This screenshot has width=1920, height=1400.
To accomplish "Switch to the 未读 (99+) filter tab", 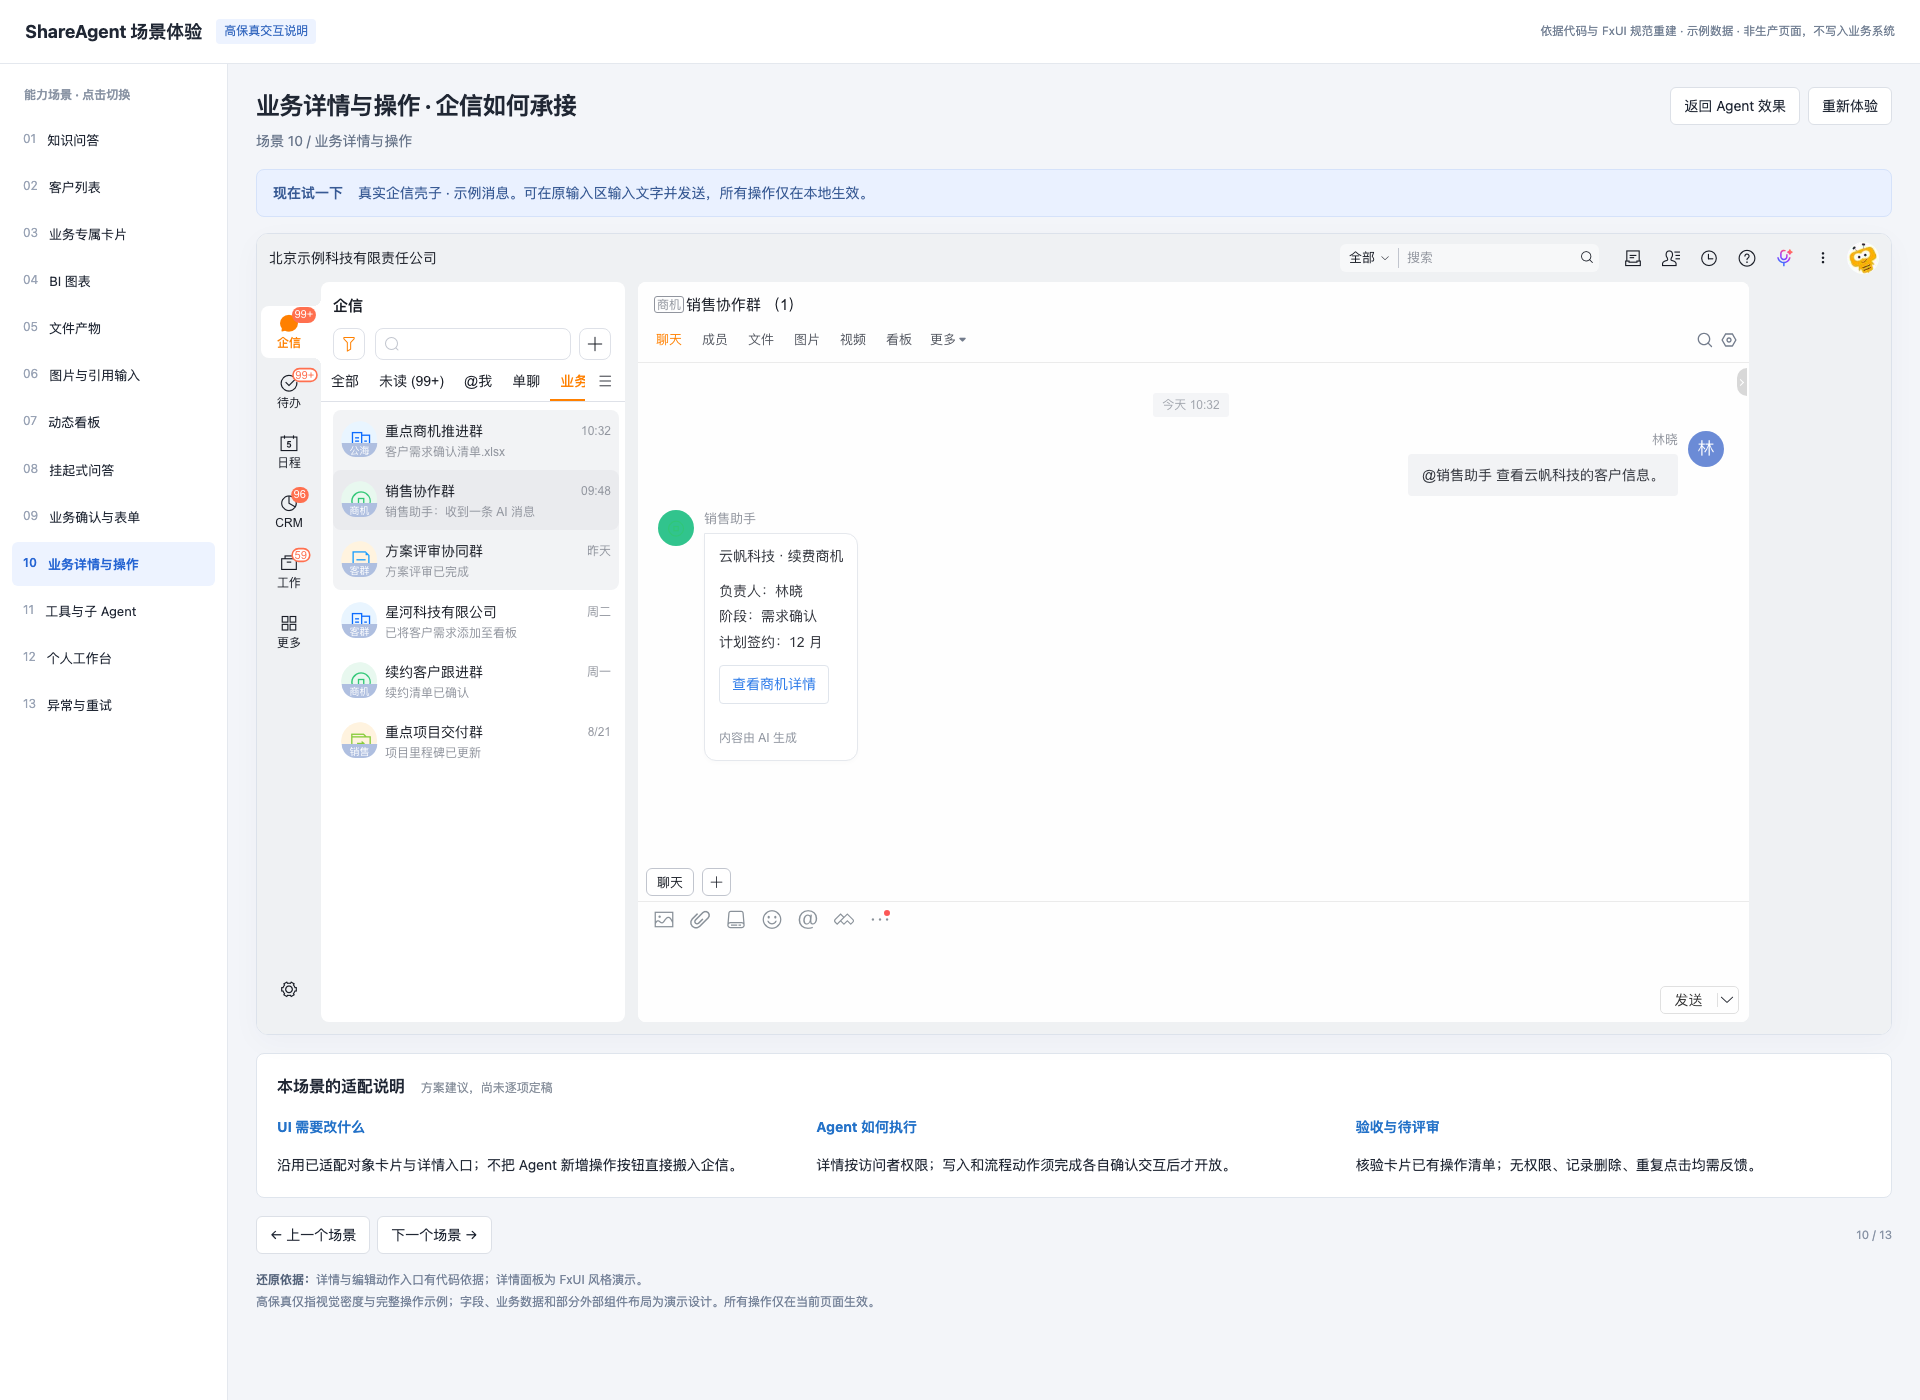I will 412,381.
